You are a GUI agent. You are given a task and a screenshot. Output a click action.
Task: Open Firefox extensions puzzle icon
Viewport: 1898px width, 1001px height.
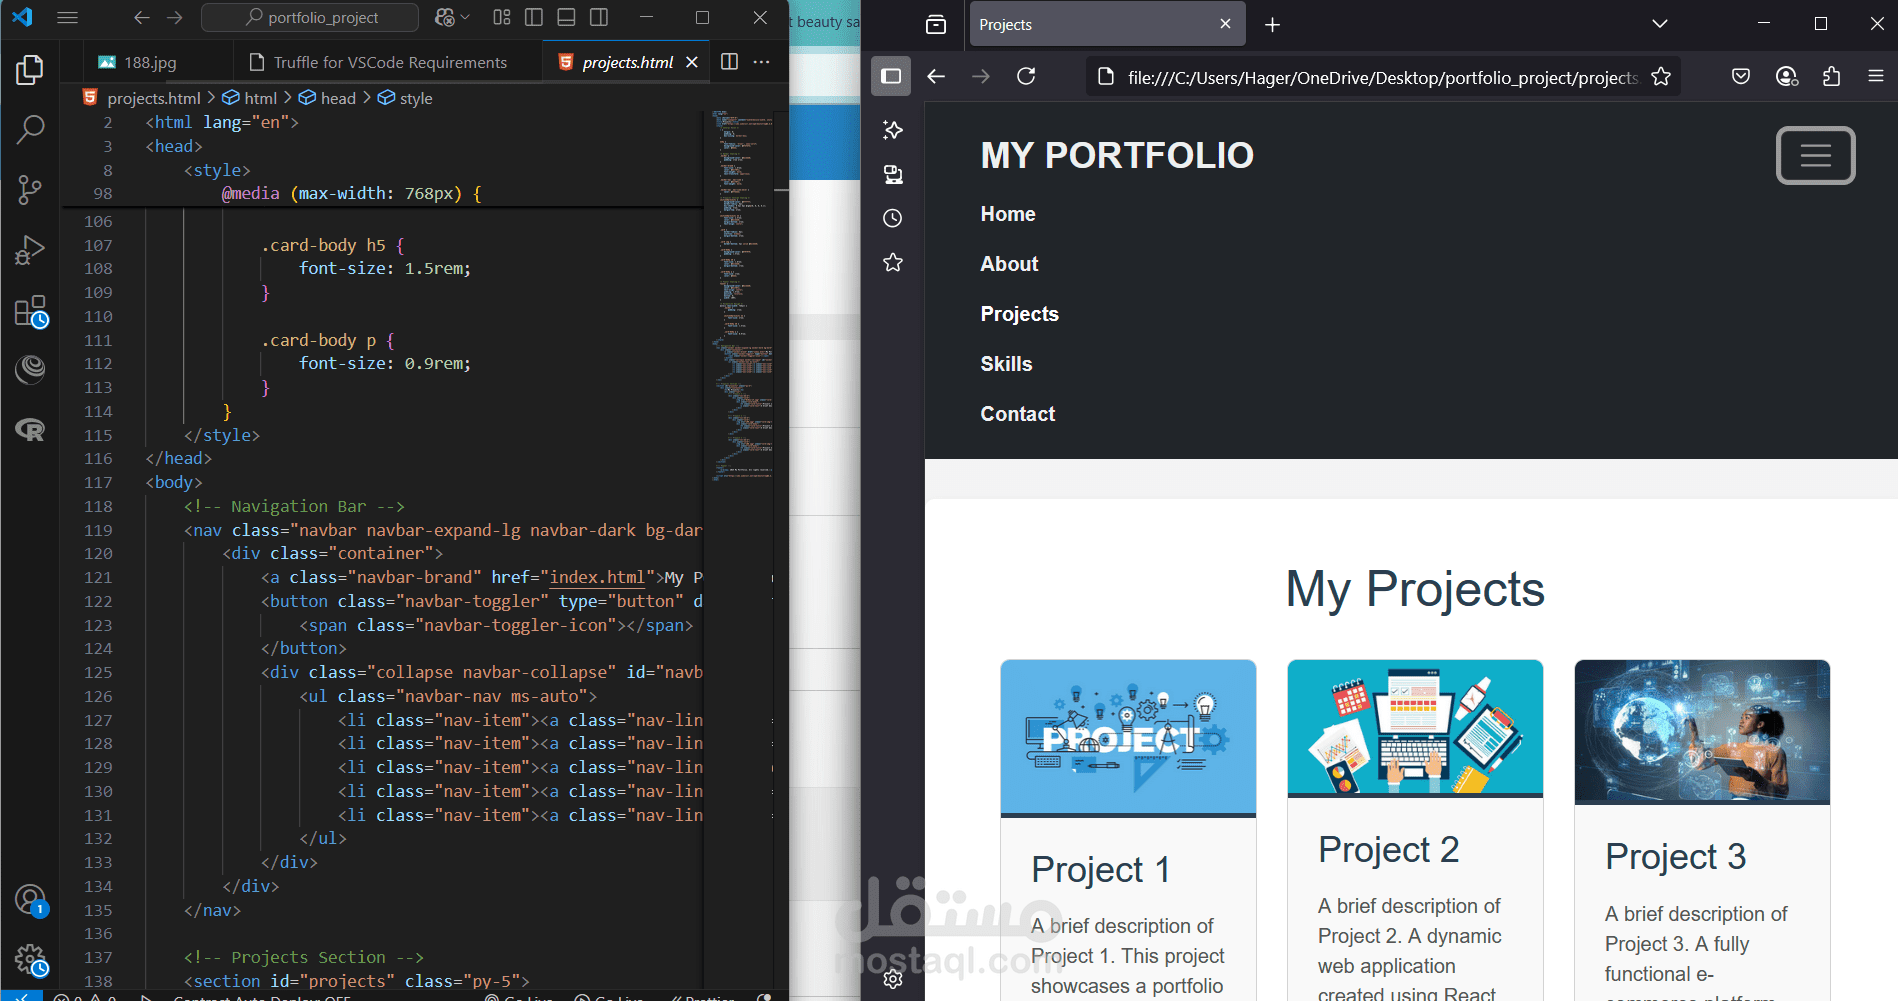[1831, 76]
